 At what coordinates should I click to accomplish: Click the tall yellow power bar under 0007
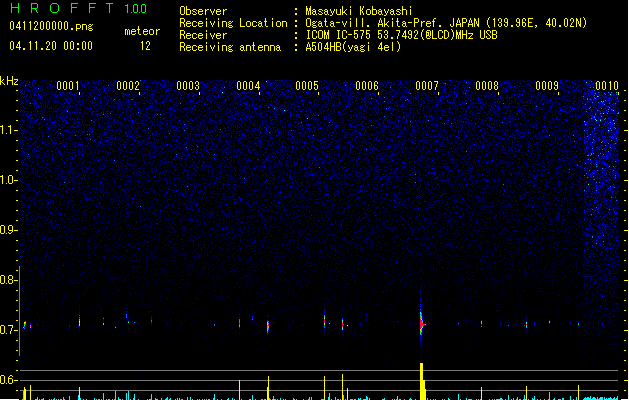(x=422, y=381)
